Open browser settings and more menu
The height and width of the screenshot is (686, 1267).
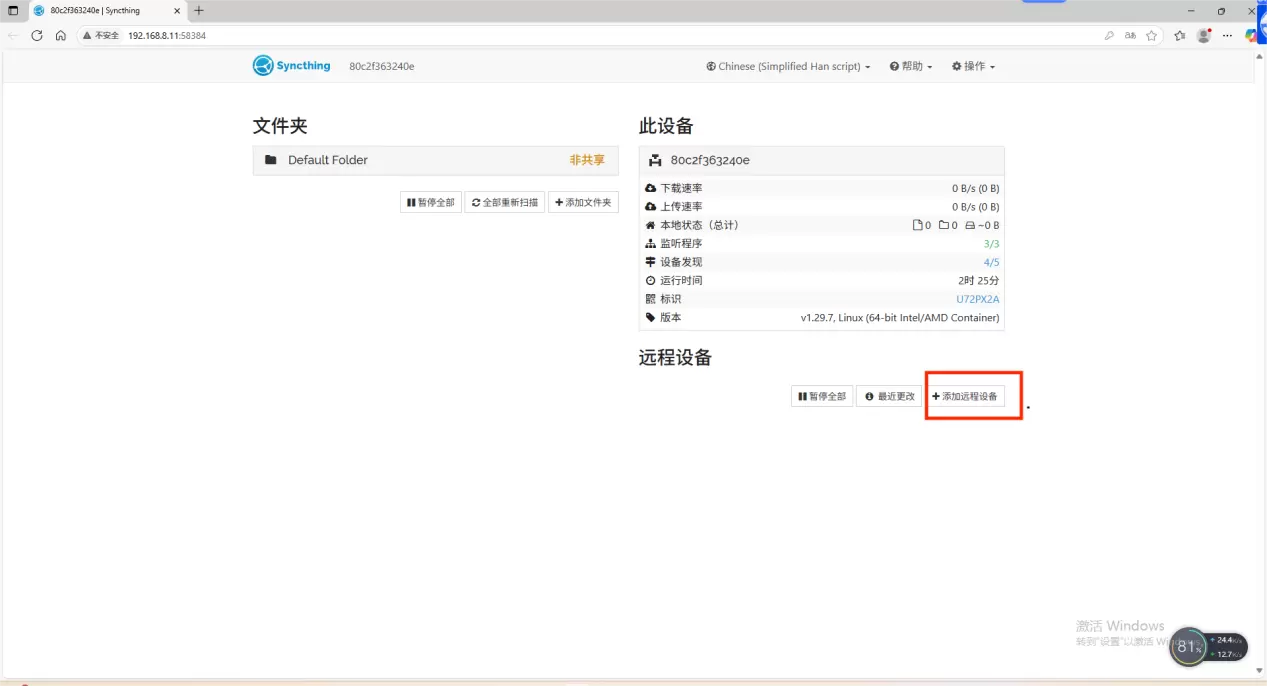(x=1227, y=35)
